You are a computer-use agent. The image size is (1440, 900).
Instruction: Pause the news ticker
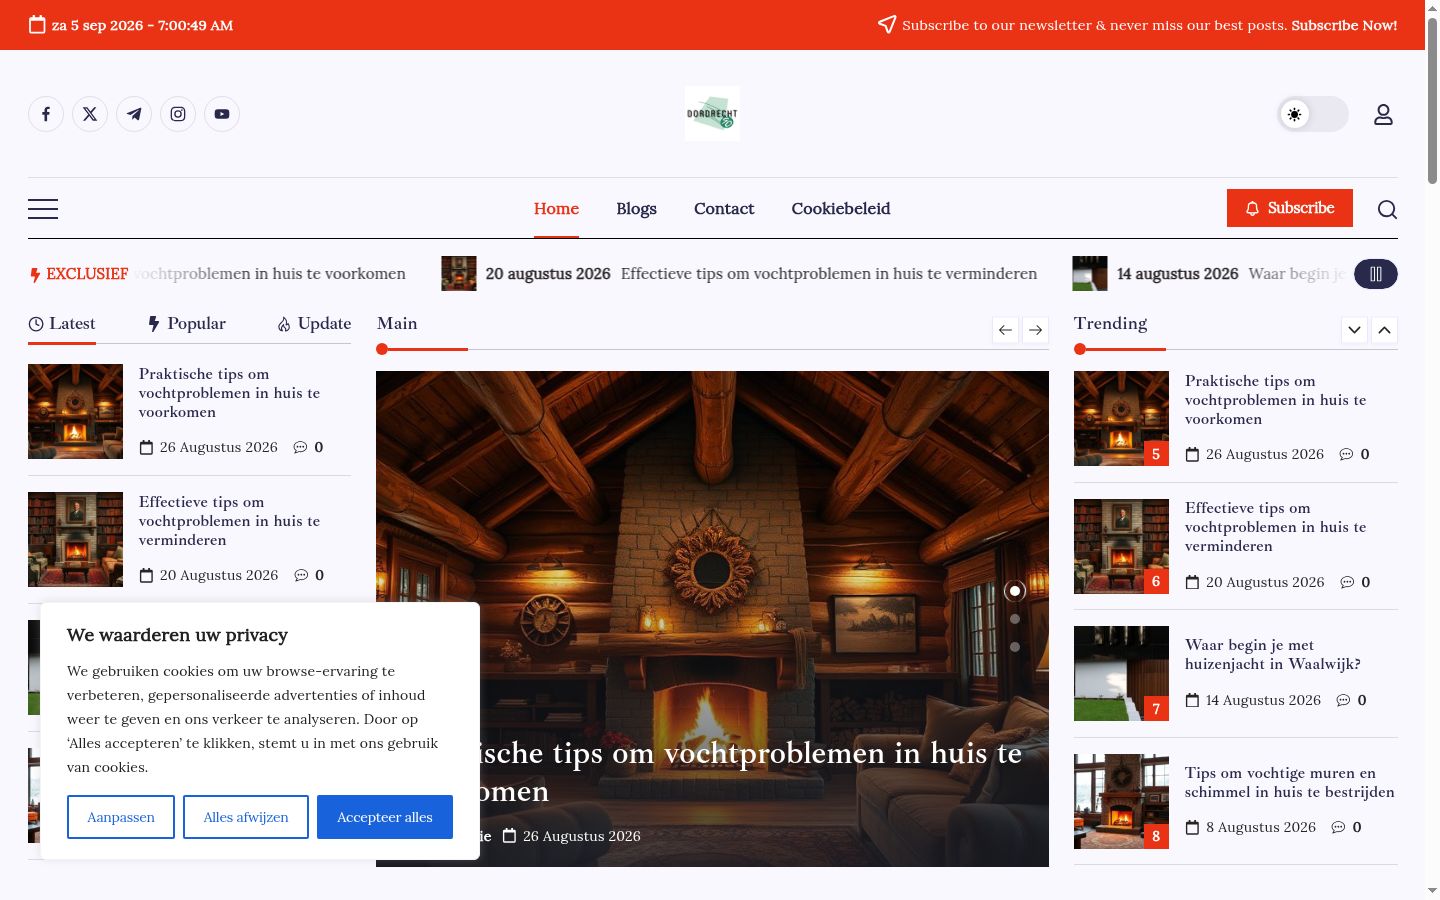tap(1376, 274)
